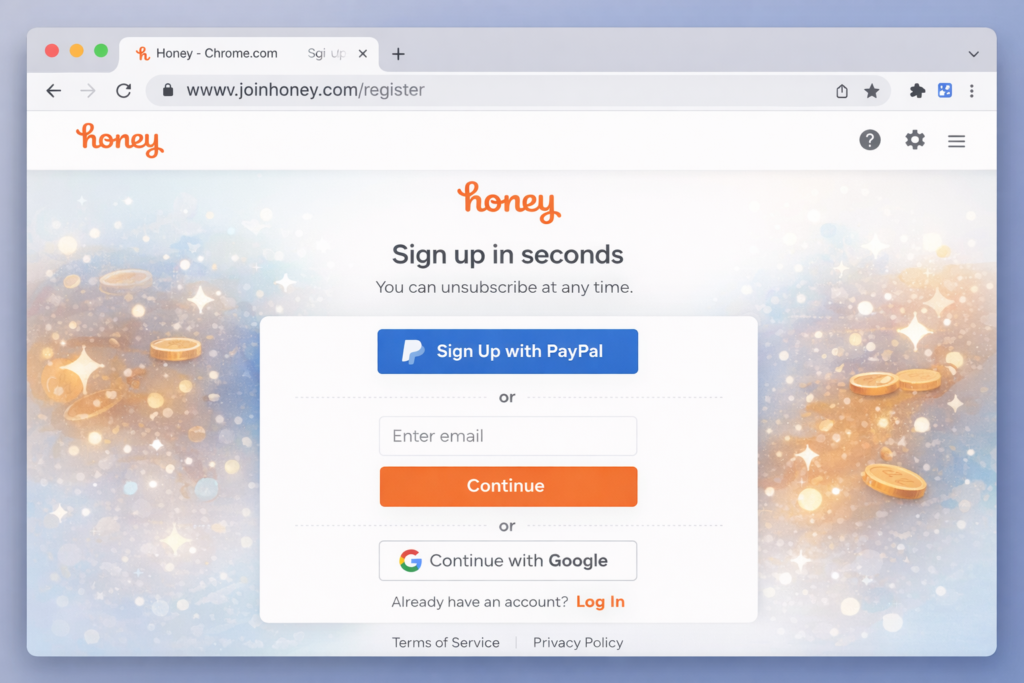Focus the Enter email input field

click(x=507, y=436)
